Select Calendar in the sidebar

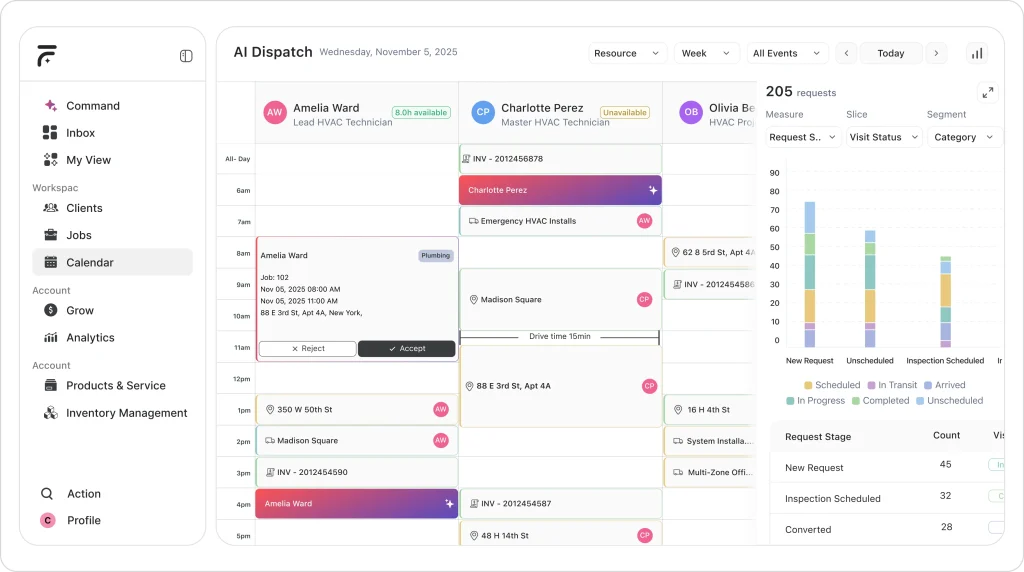point(112,262)
